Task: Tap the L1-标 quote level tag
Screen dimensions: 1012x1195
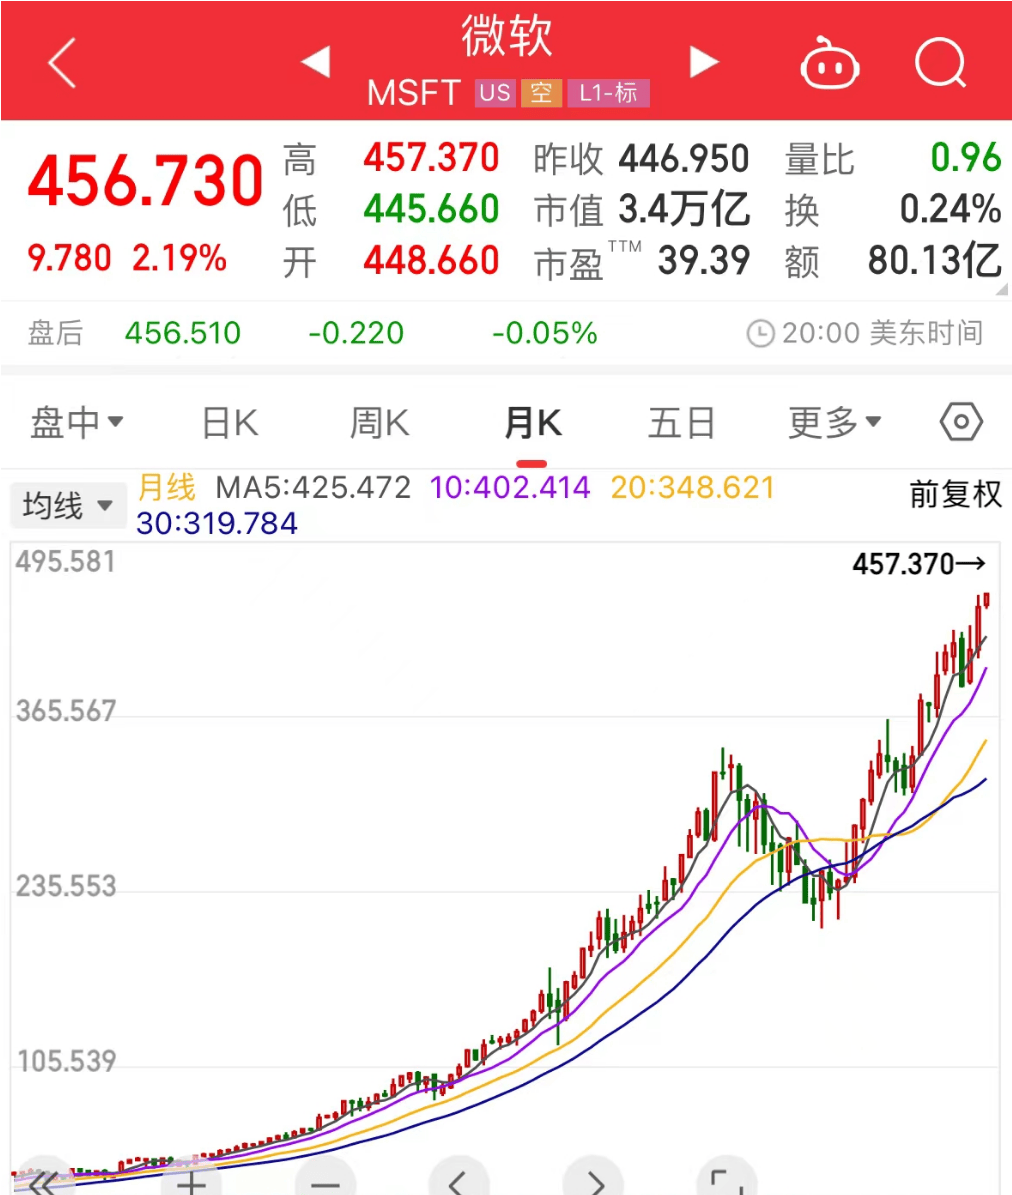Action: (x=608, y=93)
